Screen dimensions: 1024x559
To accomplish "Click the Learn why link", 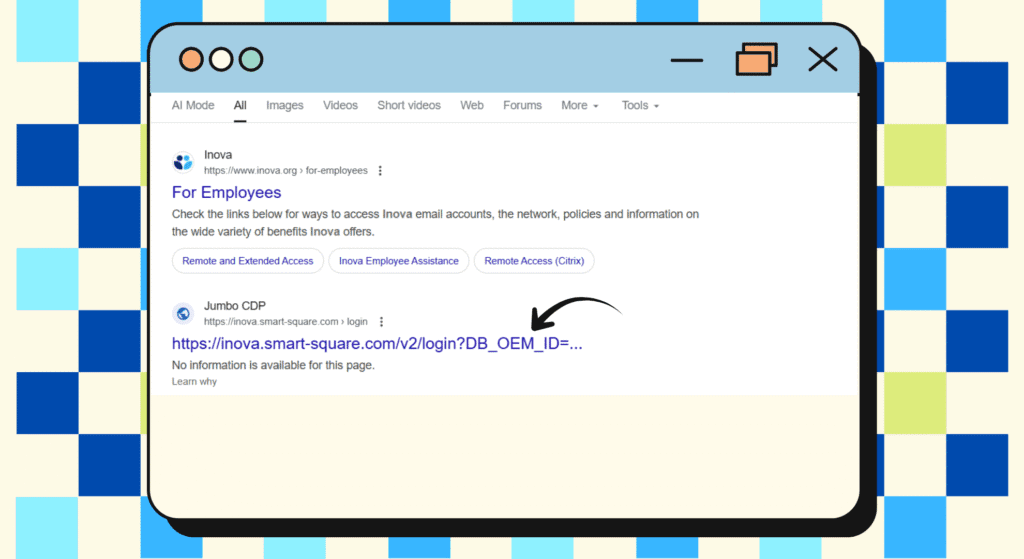I will pos(194,382).
